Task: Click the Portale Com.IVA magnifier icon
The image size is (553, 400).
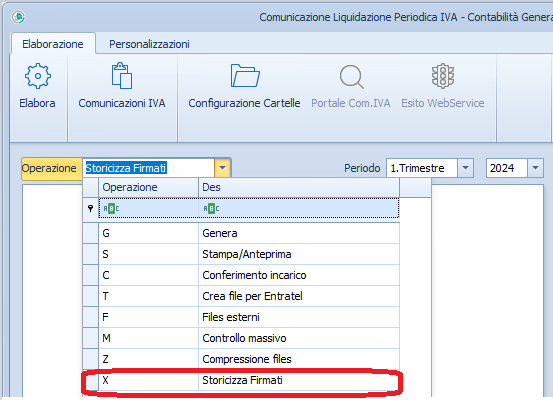Action: pos(351,77)
